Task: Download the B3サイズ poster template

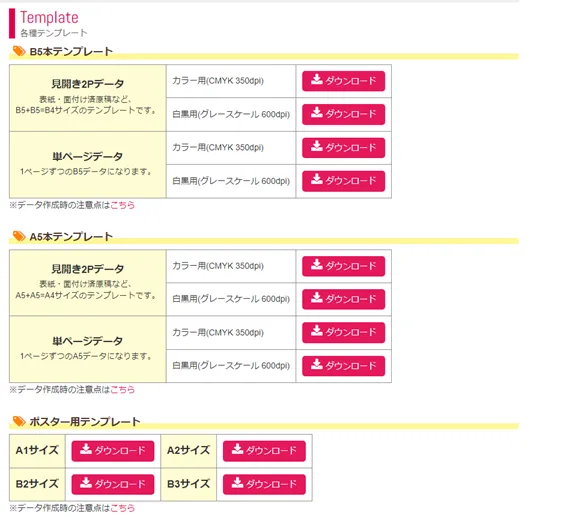Action: 264,484
